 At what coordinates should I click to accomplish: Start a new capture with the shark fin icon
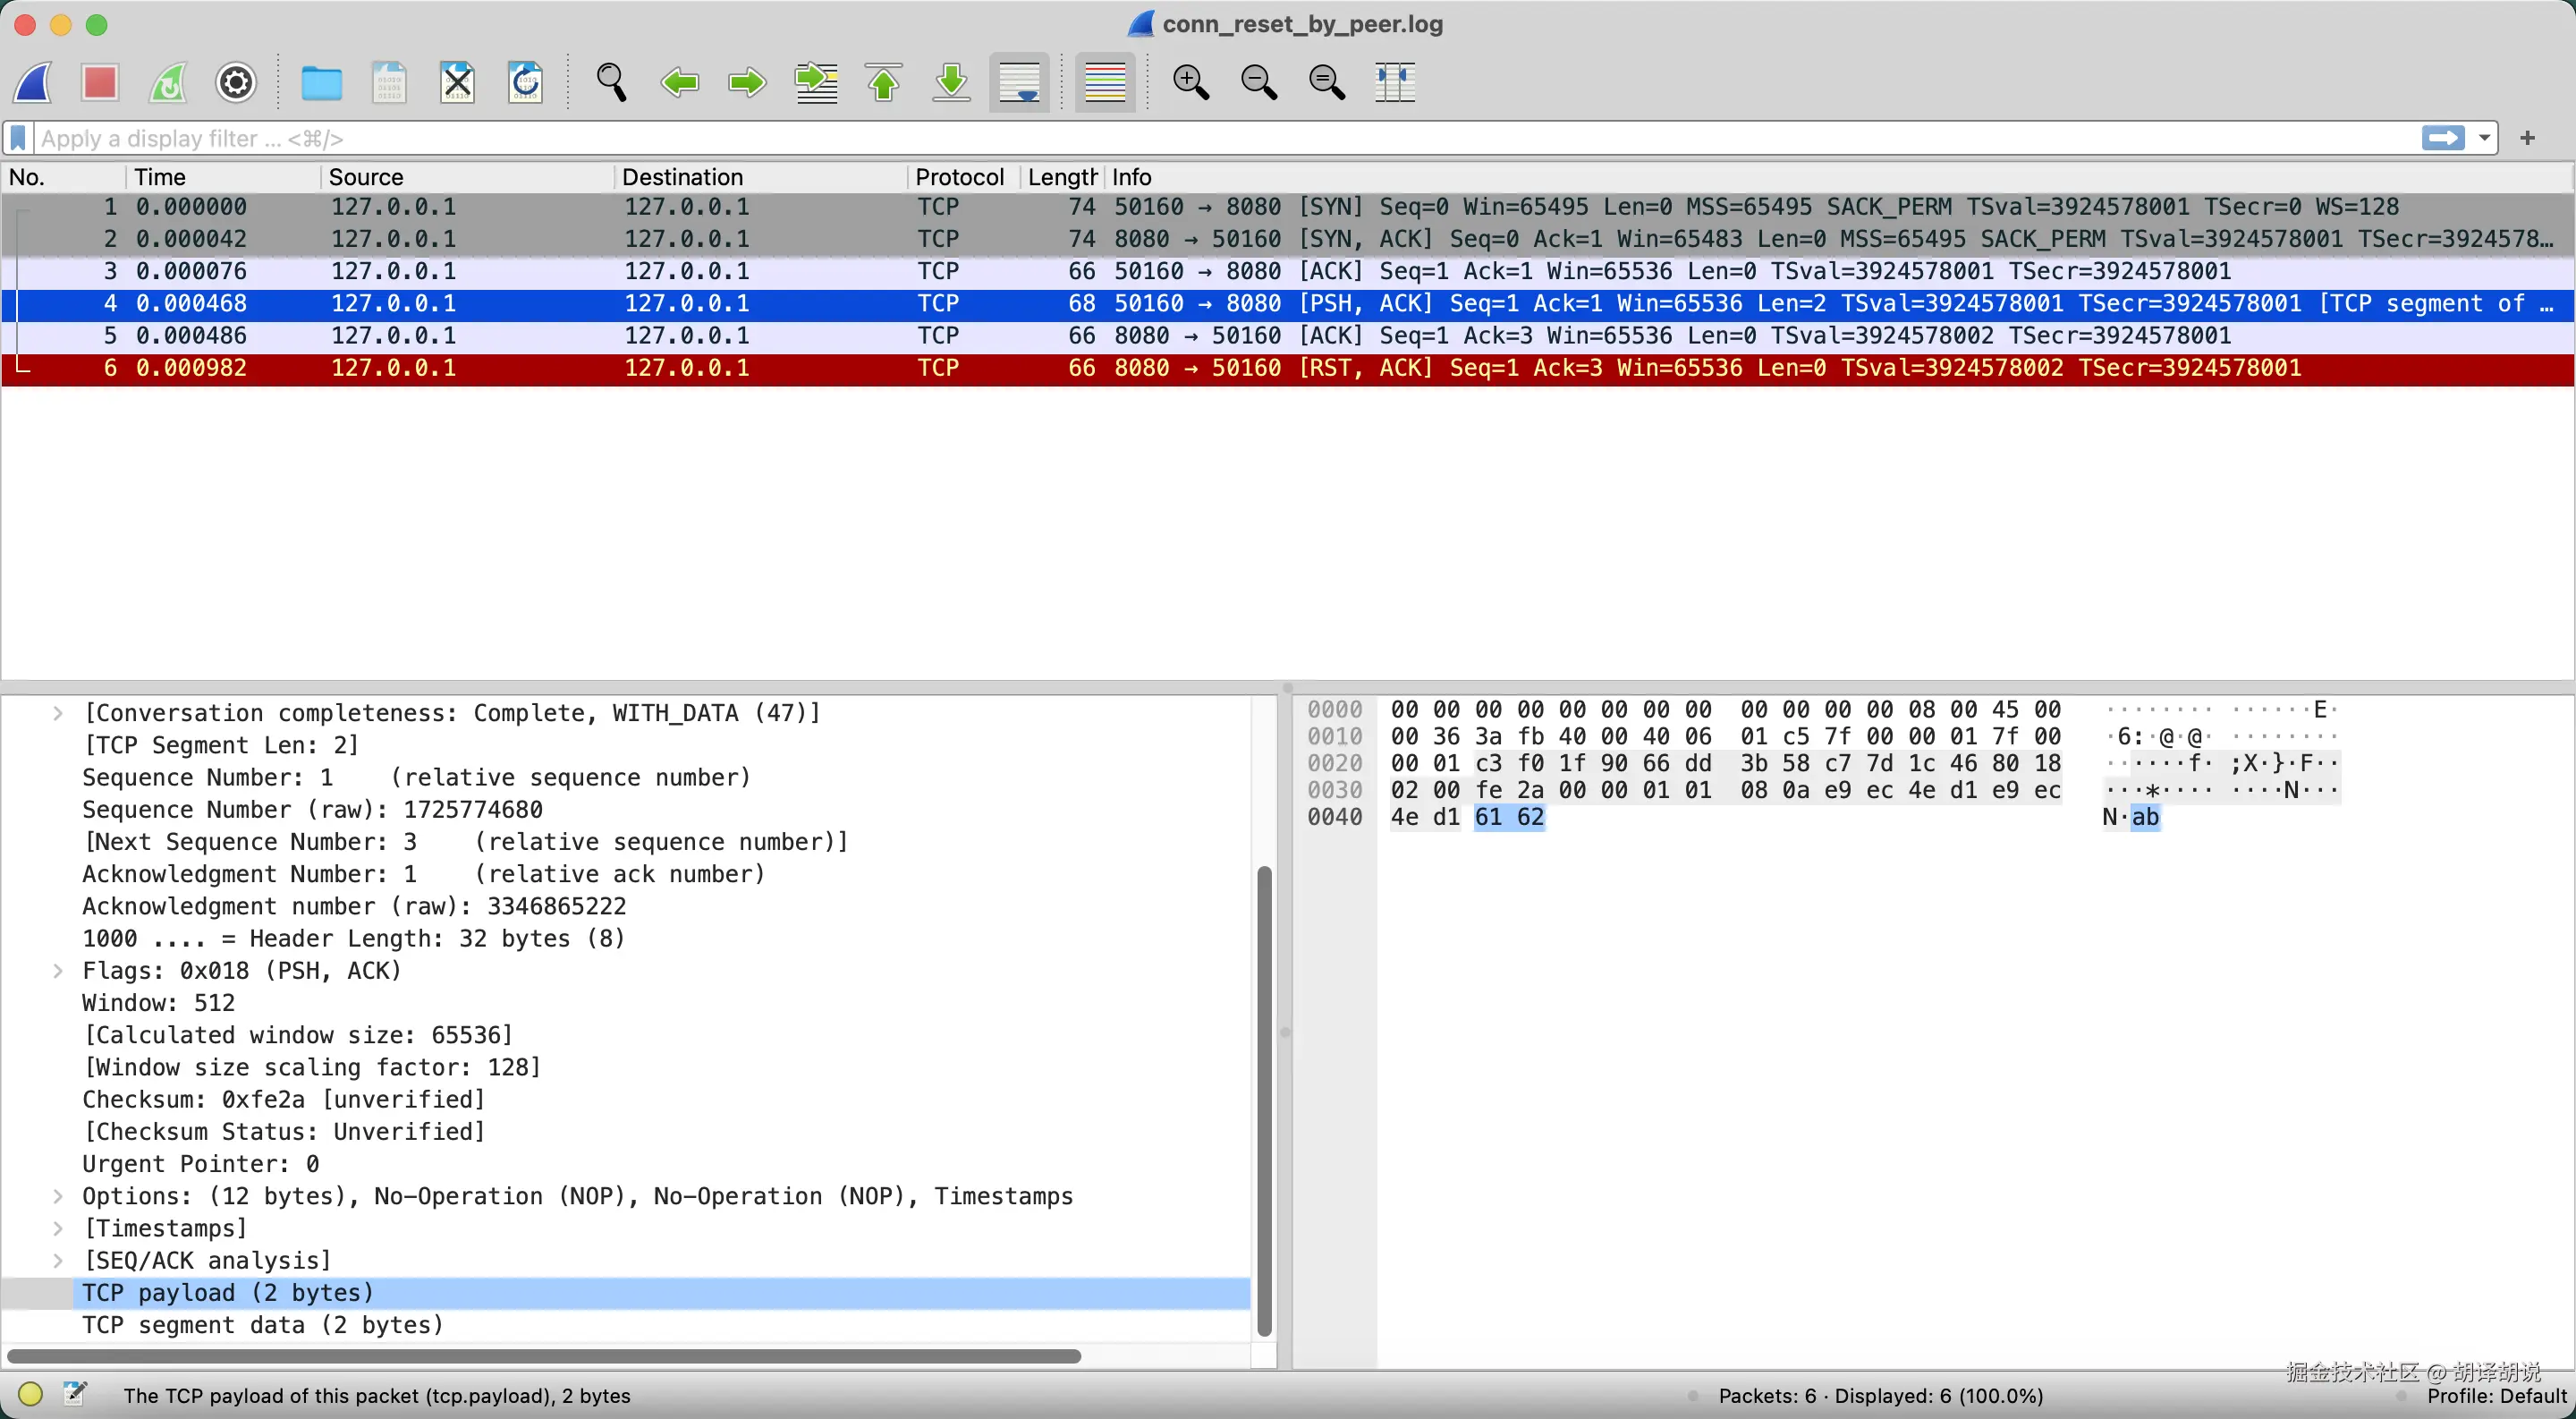[x=33, y=82]
